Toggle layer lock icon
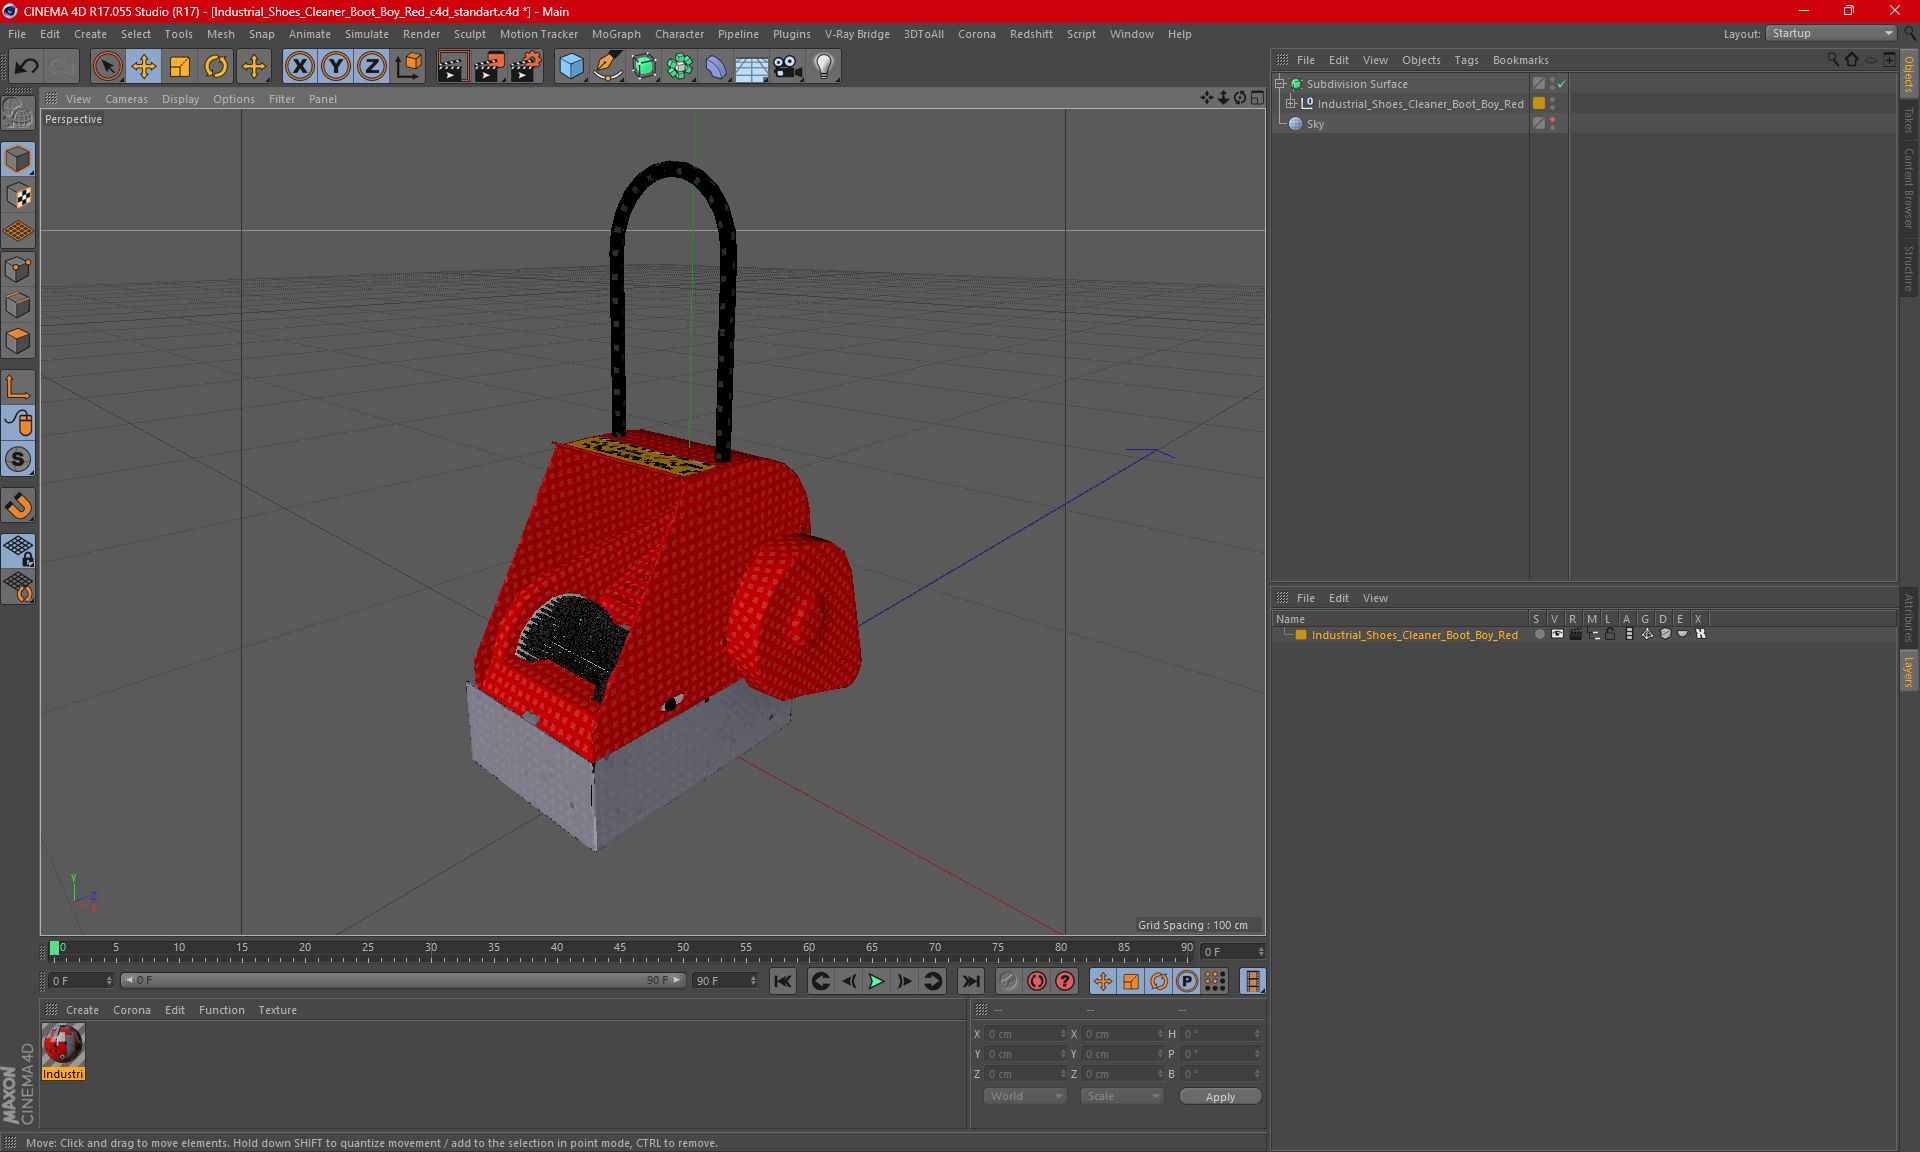This screenshot has width=1920, height=1152. click(x=1610, y=634)
